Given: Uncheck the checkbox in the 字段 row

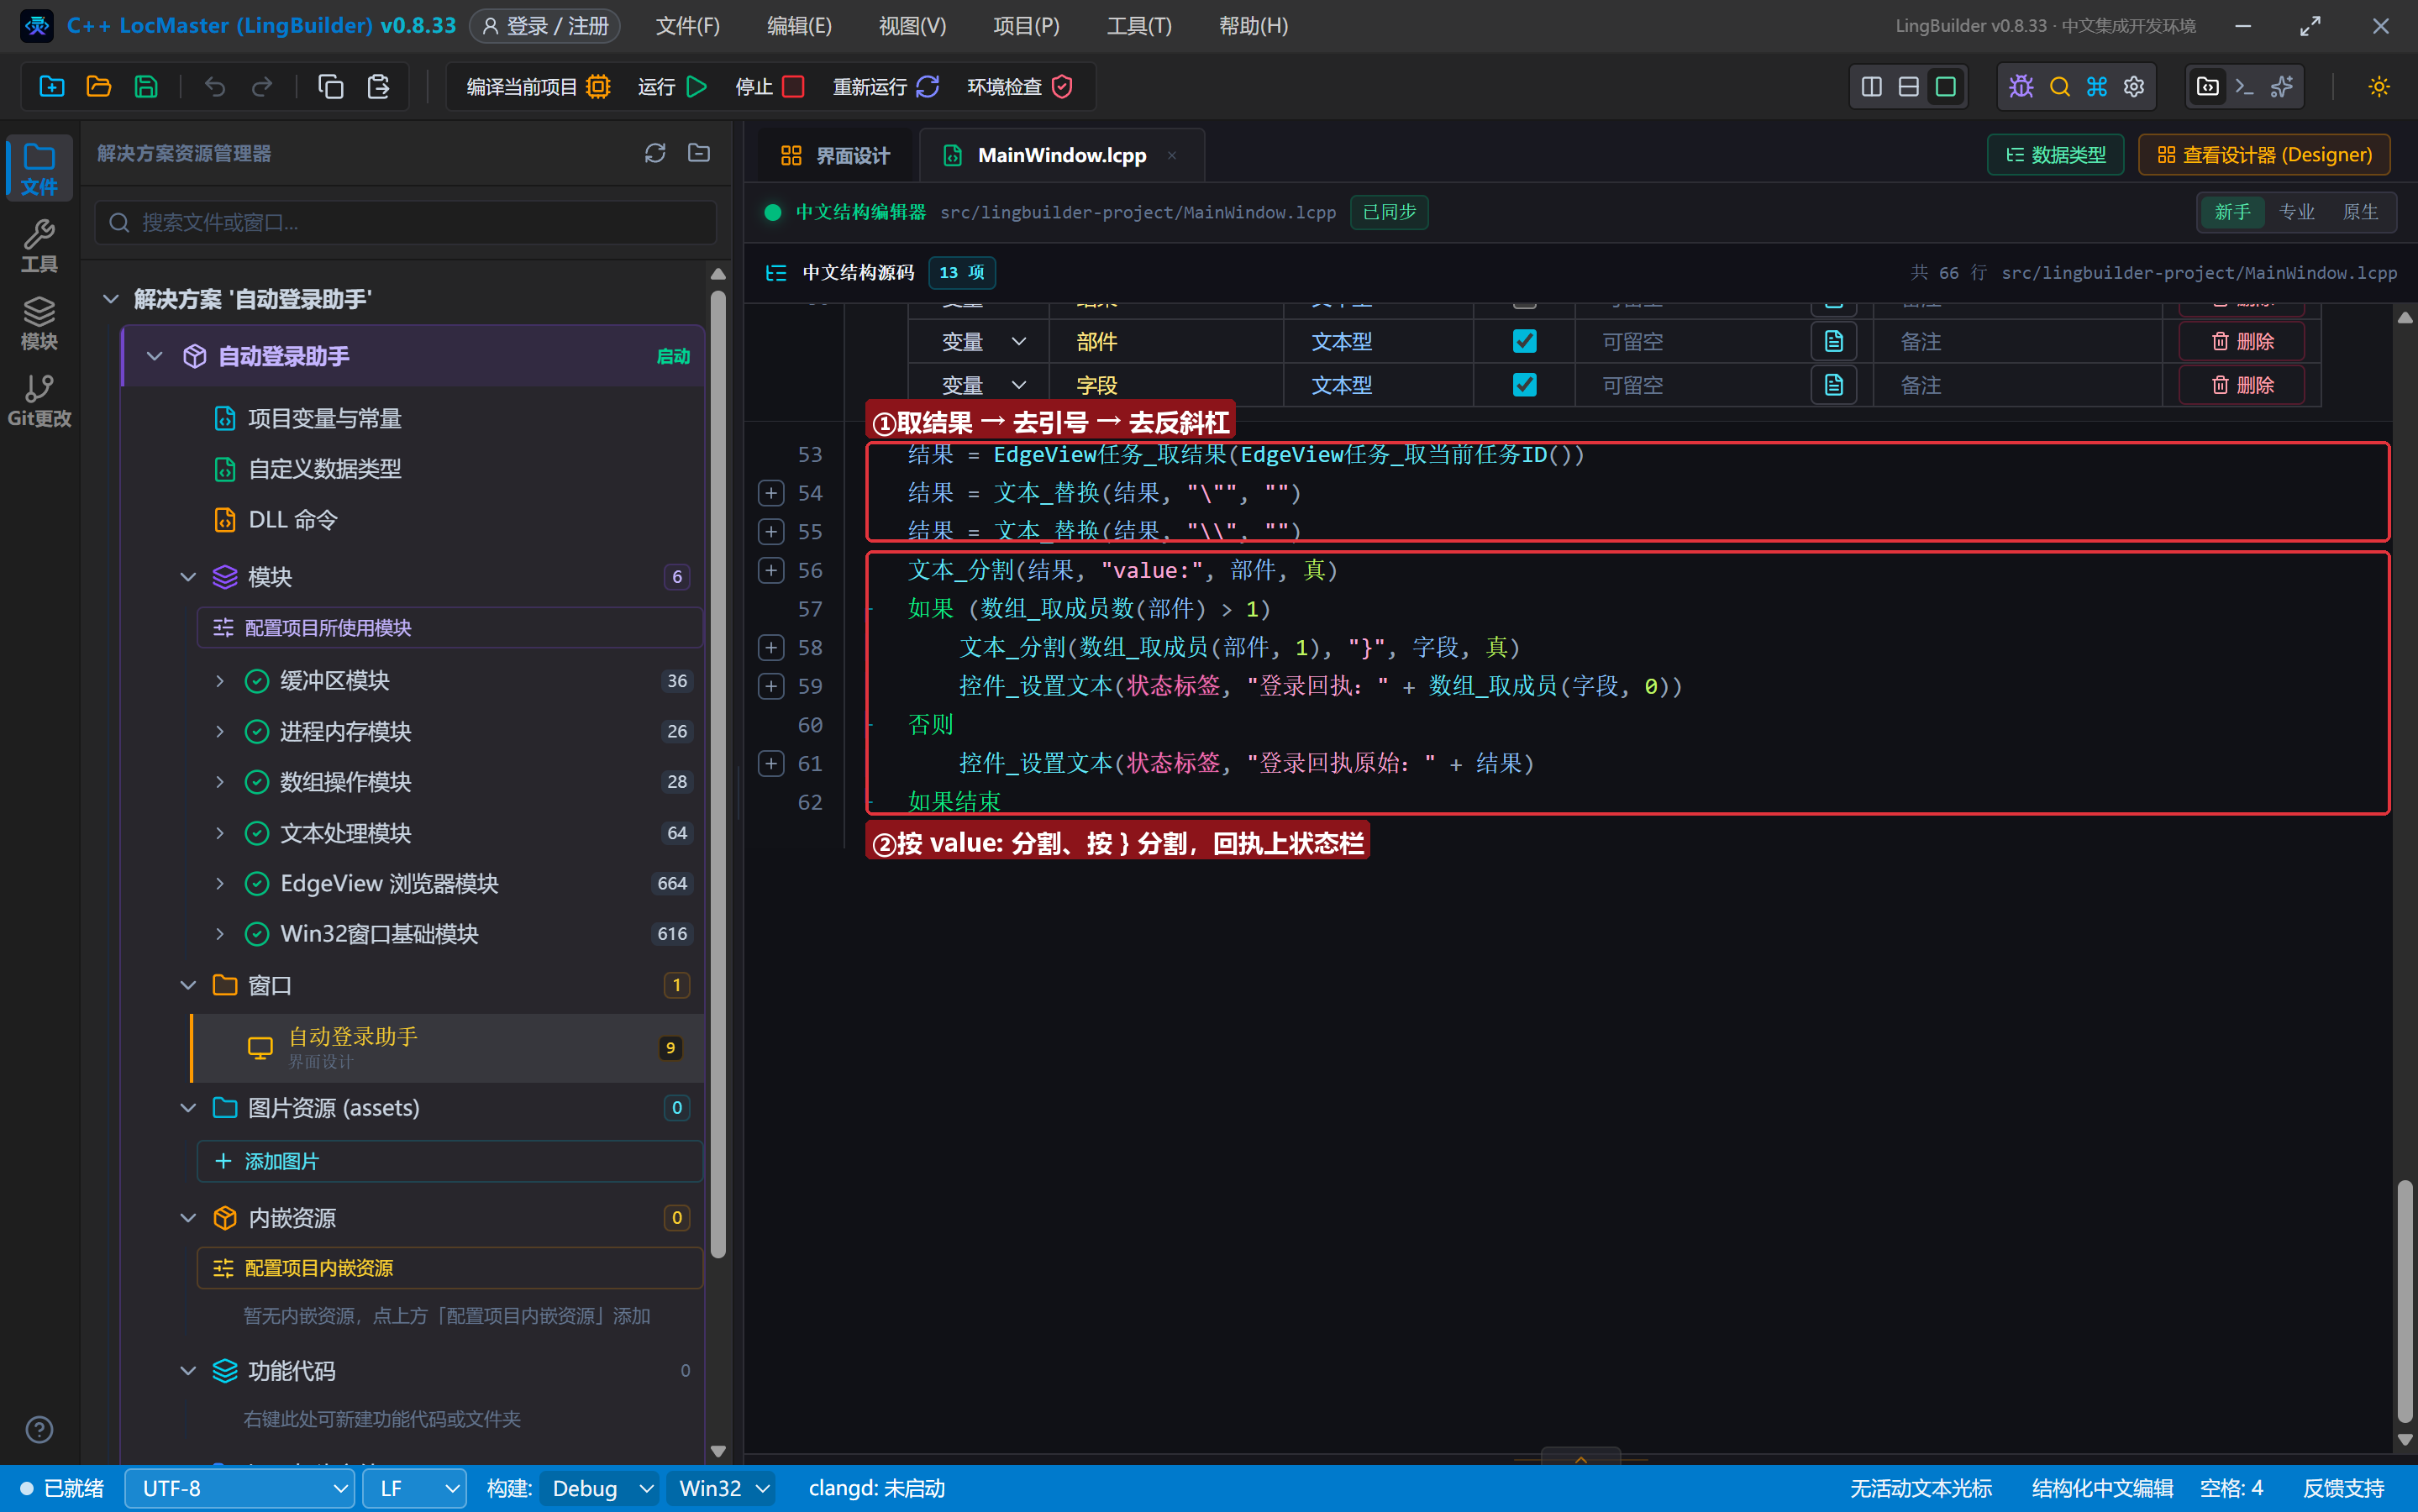Looking at the screenshot, I should point(1524,385).
